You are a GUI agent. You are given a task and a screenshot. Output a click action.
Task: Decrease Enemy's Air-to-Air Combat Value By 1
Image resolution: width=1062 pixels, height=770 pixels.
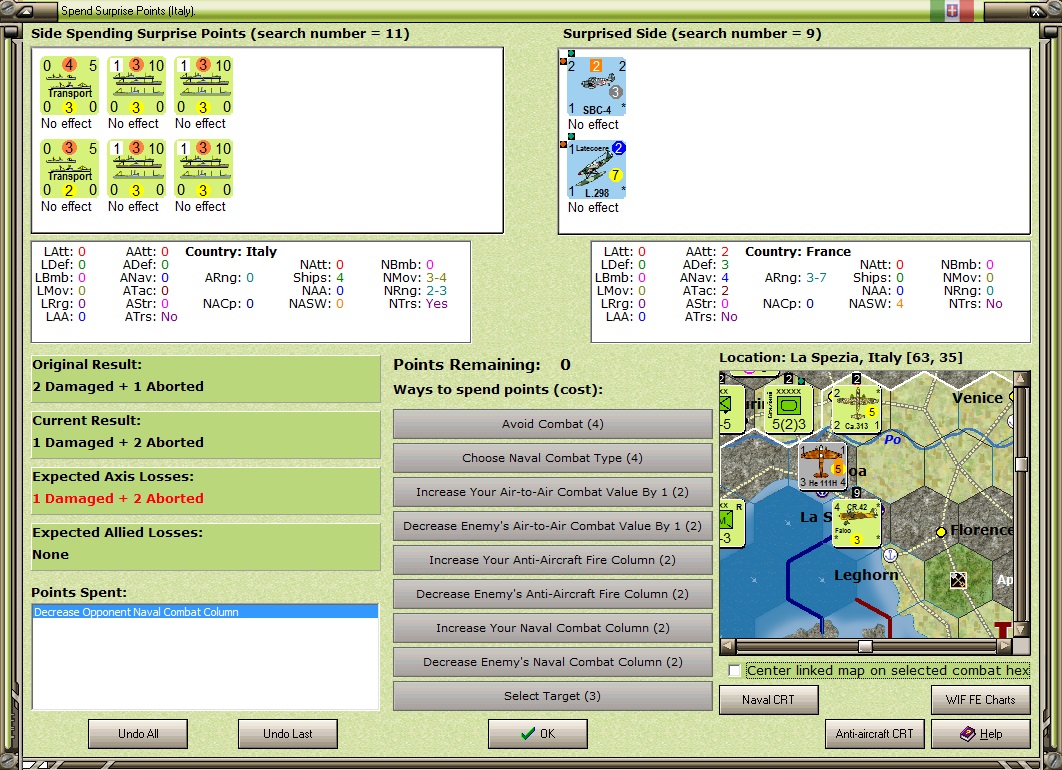pyautogui.click(x=553, y=526)
